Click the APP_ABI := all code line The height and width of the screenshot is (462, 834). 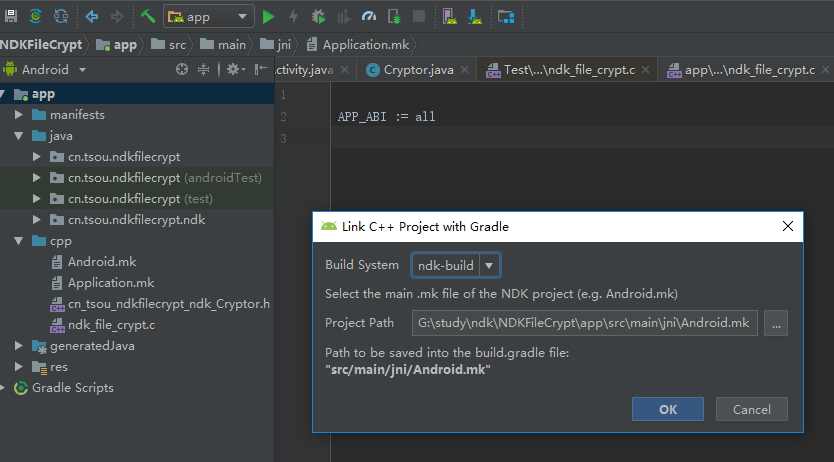pyautogui.click(x=387, y=116)
